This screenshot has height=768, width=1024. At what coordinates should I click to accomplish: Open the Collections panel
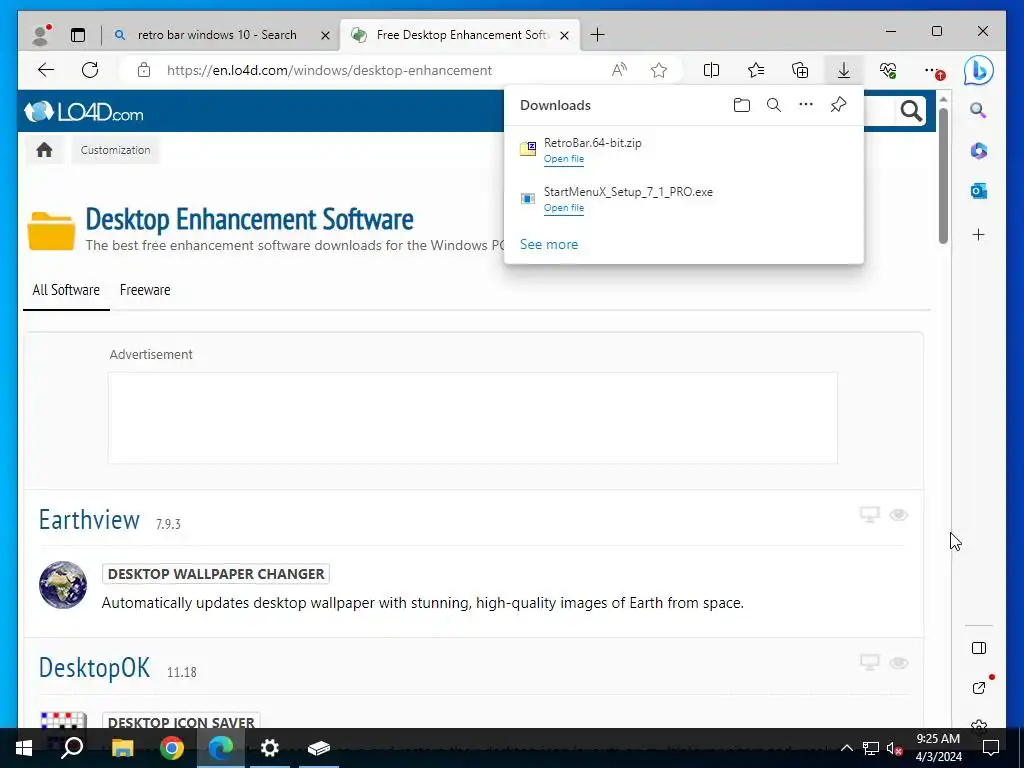pyautogui.click(x=800, y=70)
